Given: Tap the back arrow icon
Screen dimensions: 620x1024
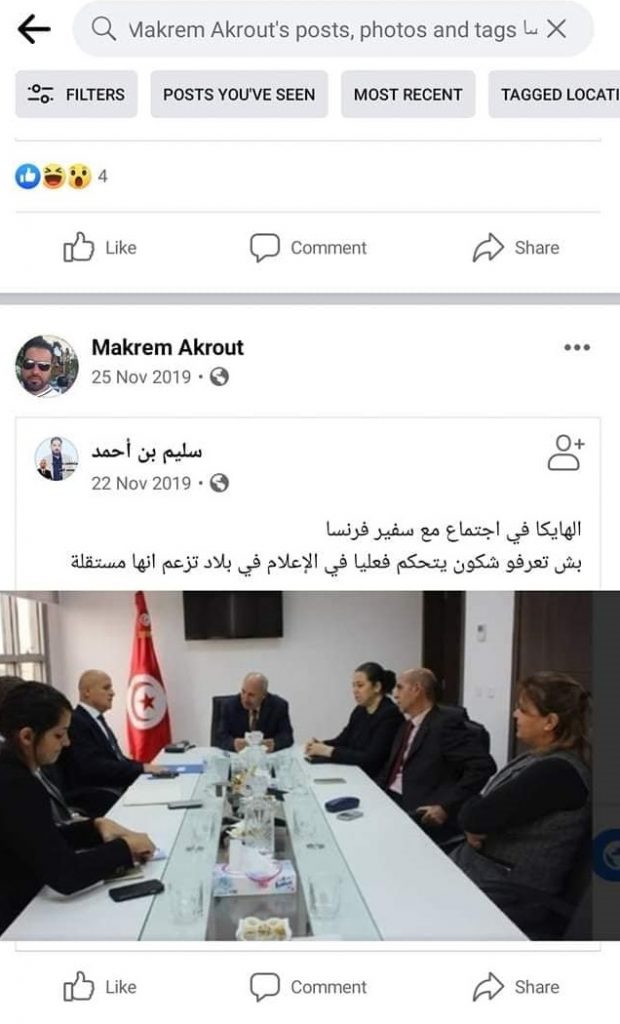Looking at the screenshot, I should click(x=34, y=29).
